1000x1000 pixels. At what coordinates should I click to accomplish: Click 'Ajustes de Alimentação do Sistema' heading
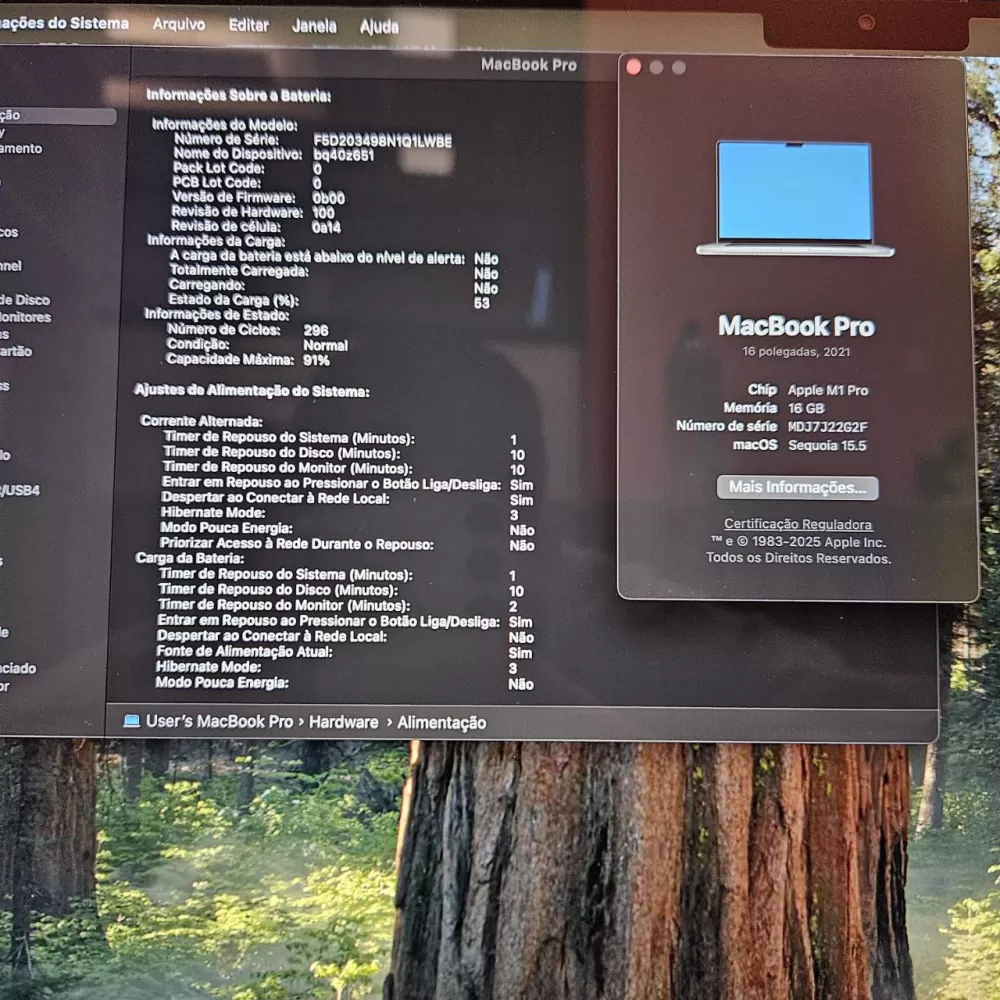[252, 391]
